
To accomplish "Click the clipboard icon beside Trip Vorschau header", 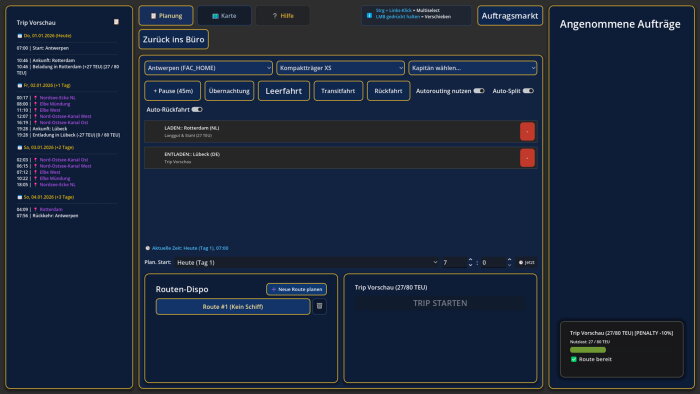I will [x=116, y=22].
